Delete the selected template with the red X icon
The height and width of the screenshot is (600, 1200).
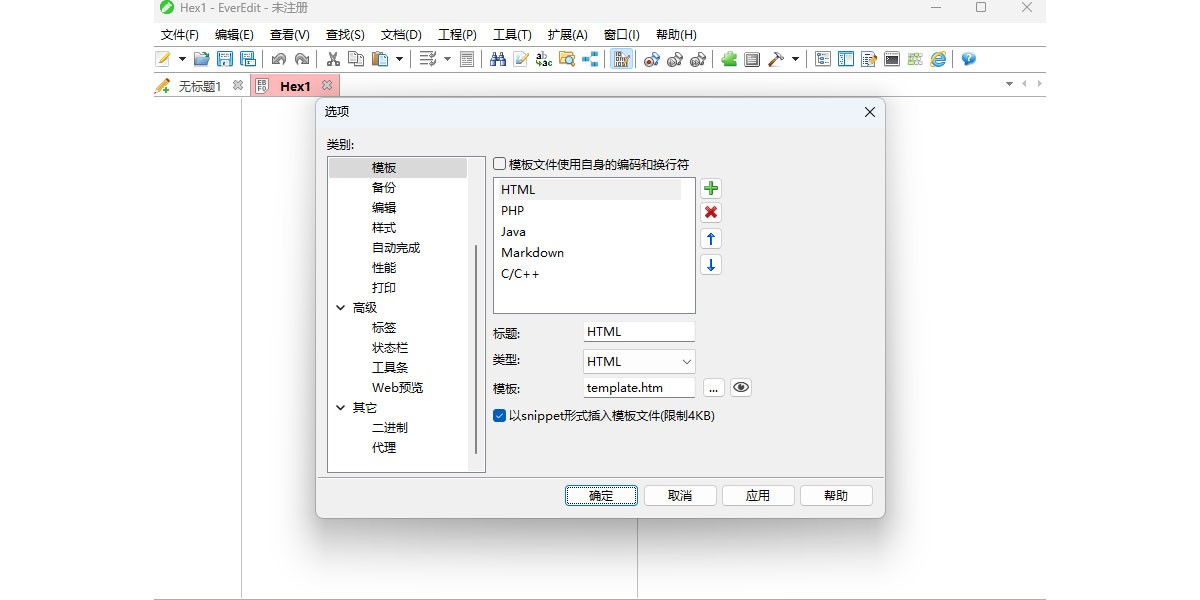coord(710,212)
